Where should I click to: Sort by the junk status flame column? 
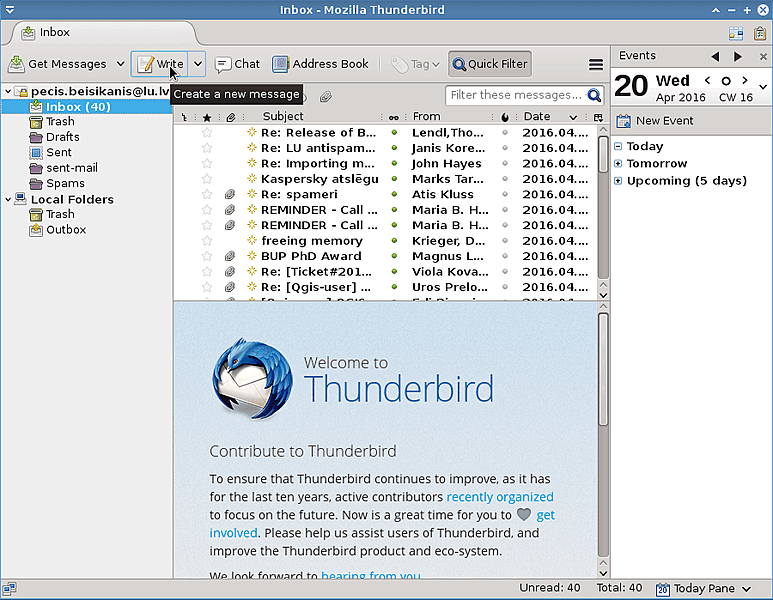505,117
